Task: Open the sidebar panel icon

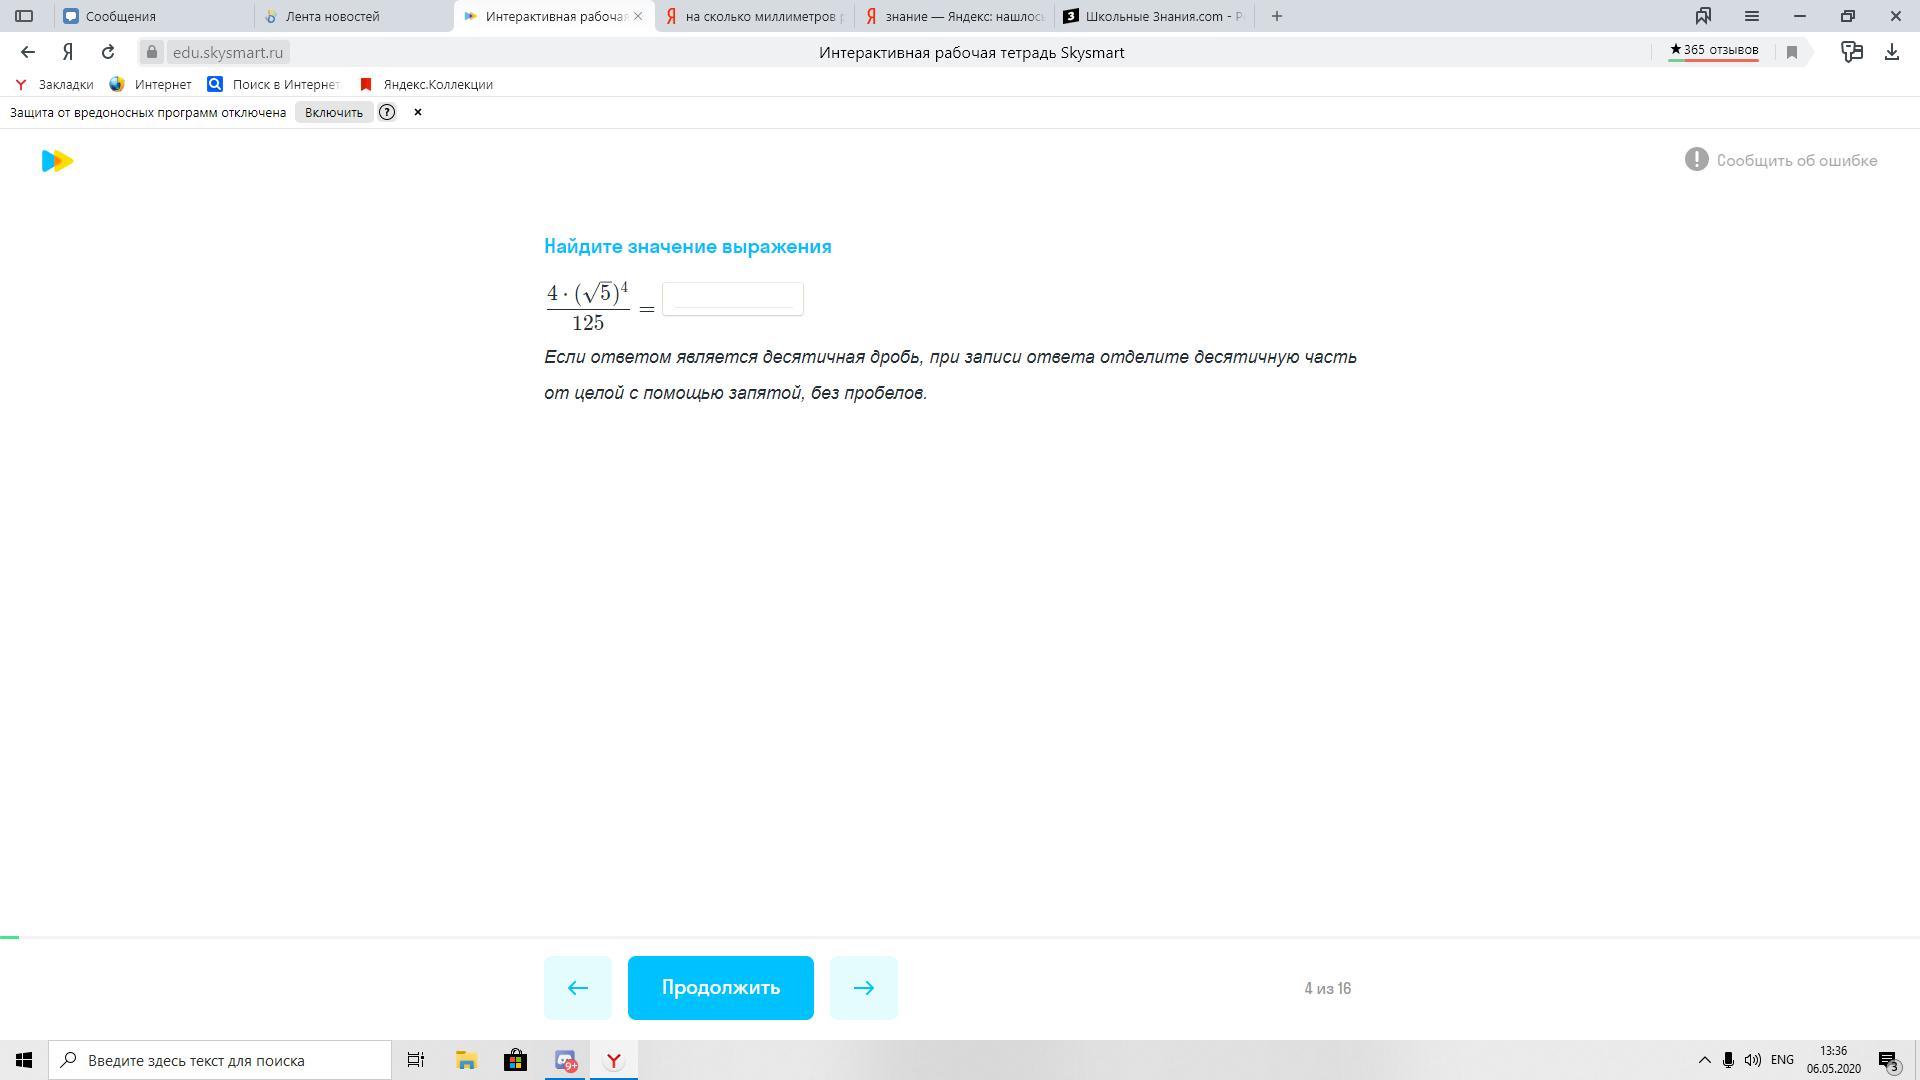Action: click(24, 16)
